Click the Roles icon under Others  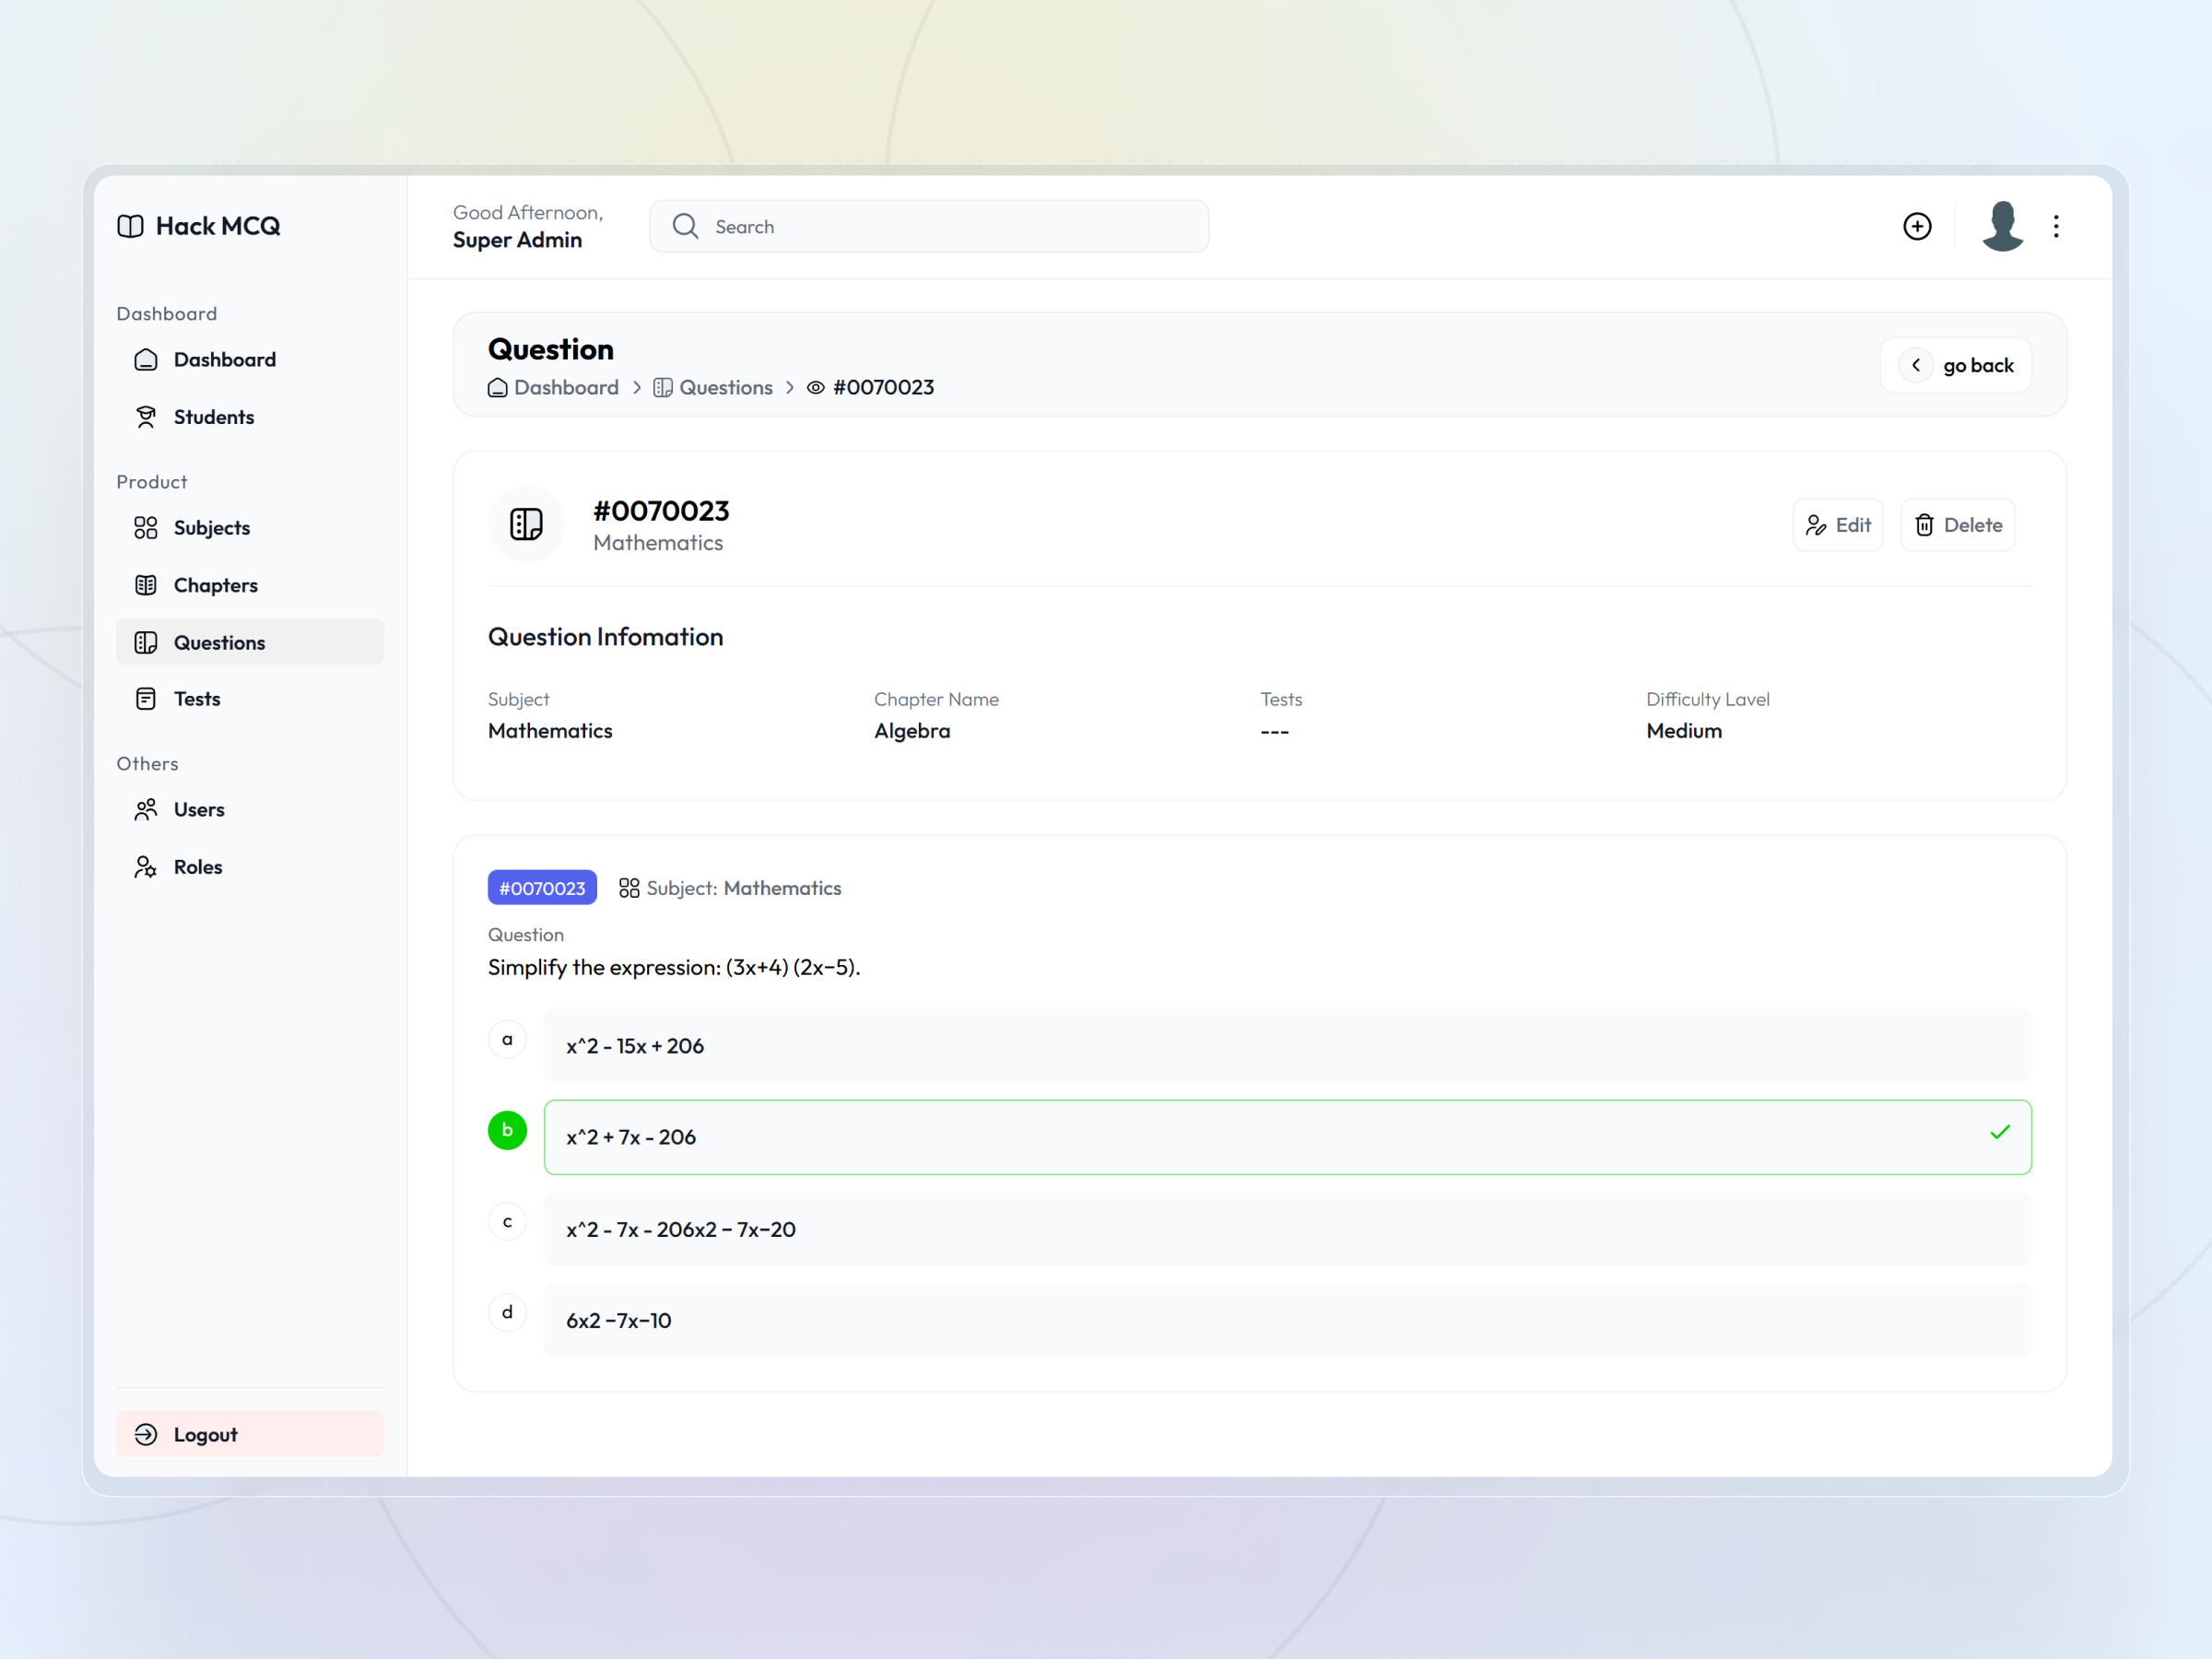[146, 866]
